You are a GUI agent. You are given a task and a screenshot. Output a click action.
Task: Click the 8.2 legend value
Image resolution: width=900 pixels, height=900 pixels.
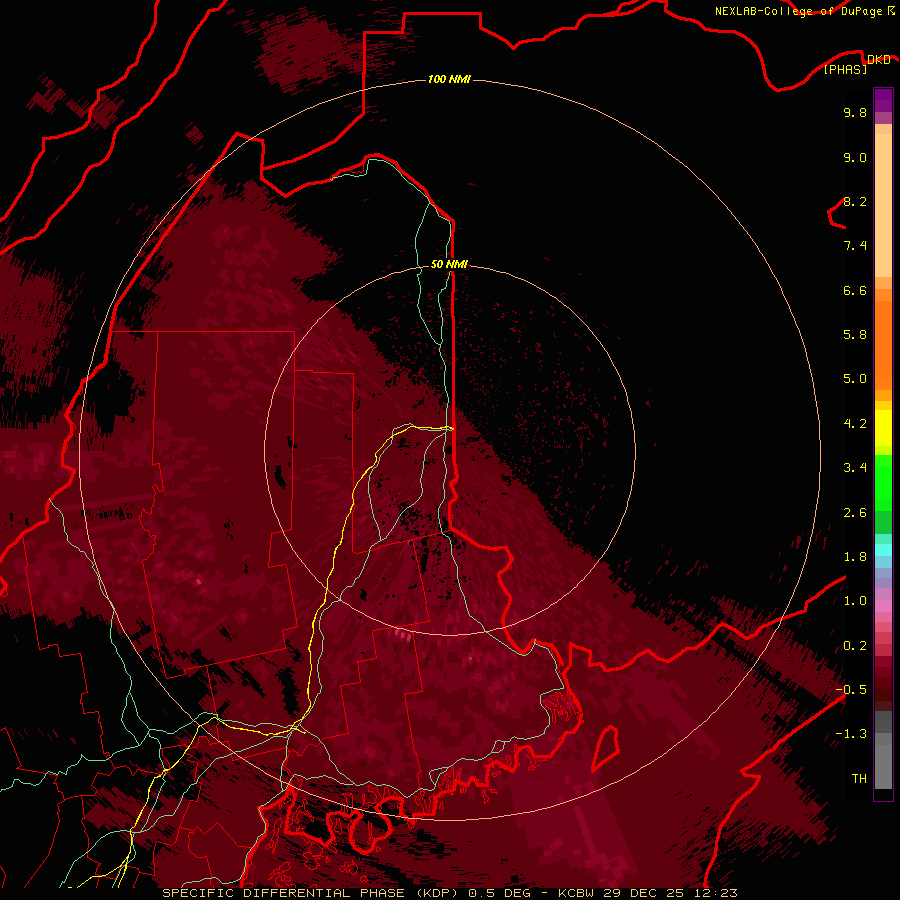(855, 201)
